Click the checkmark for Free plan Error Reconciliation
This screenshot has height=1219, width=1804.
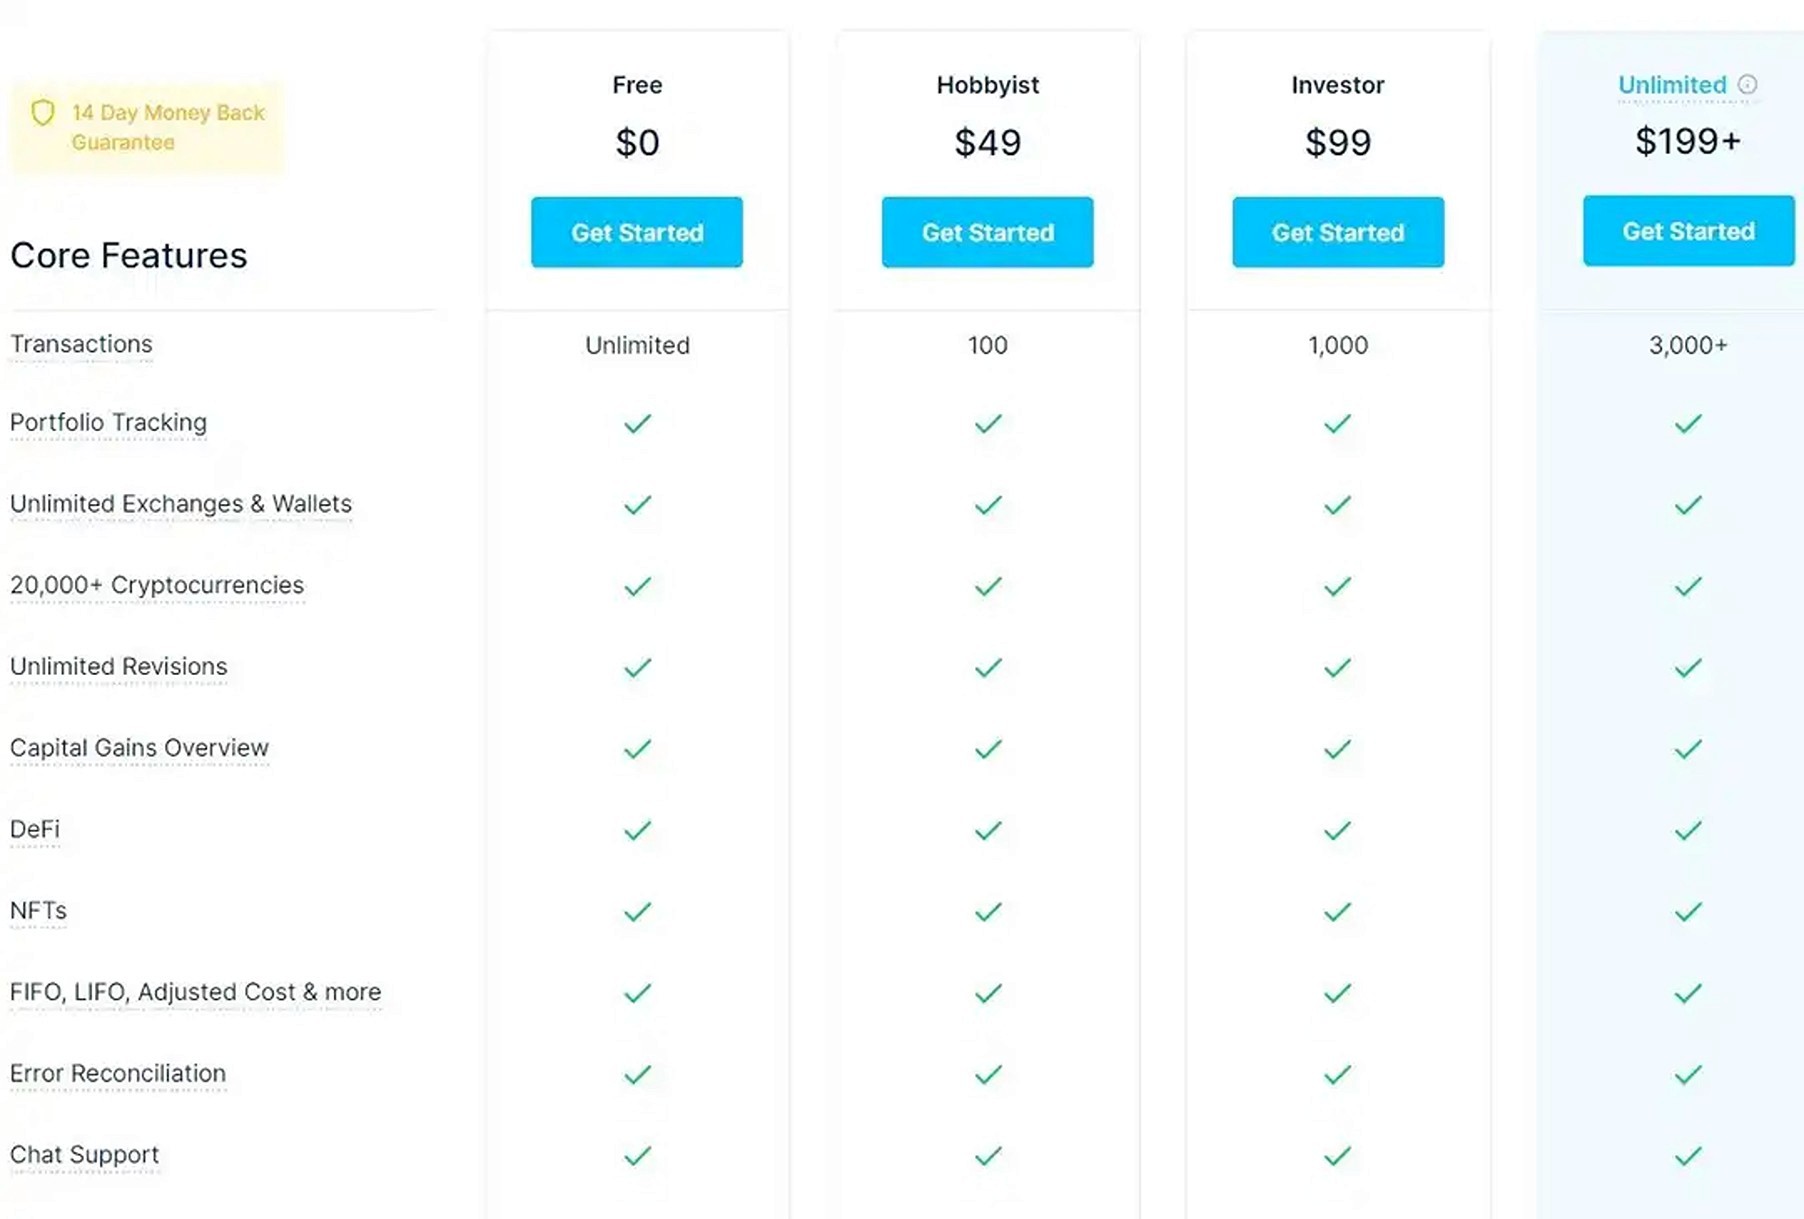tap(636, 1075)
